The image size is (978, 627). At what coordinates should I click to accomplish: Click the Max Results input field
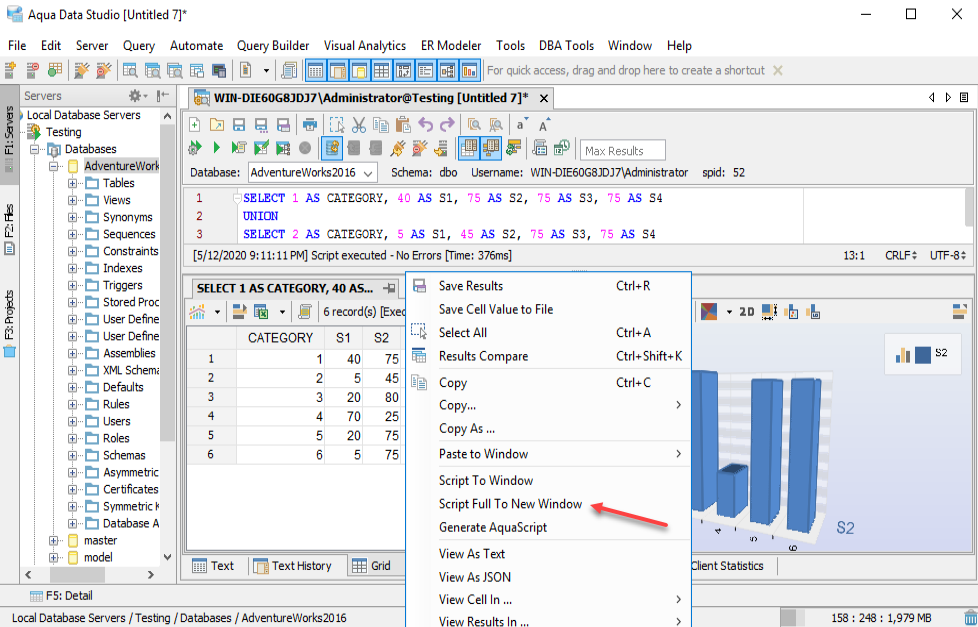624,151
